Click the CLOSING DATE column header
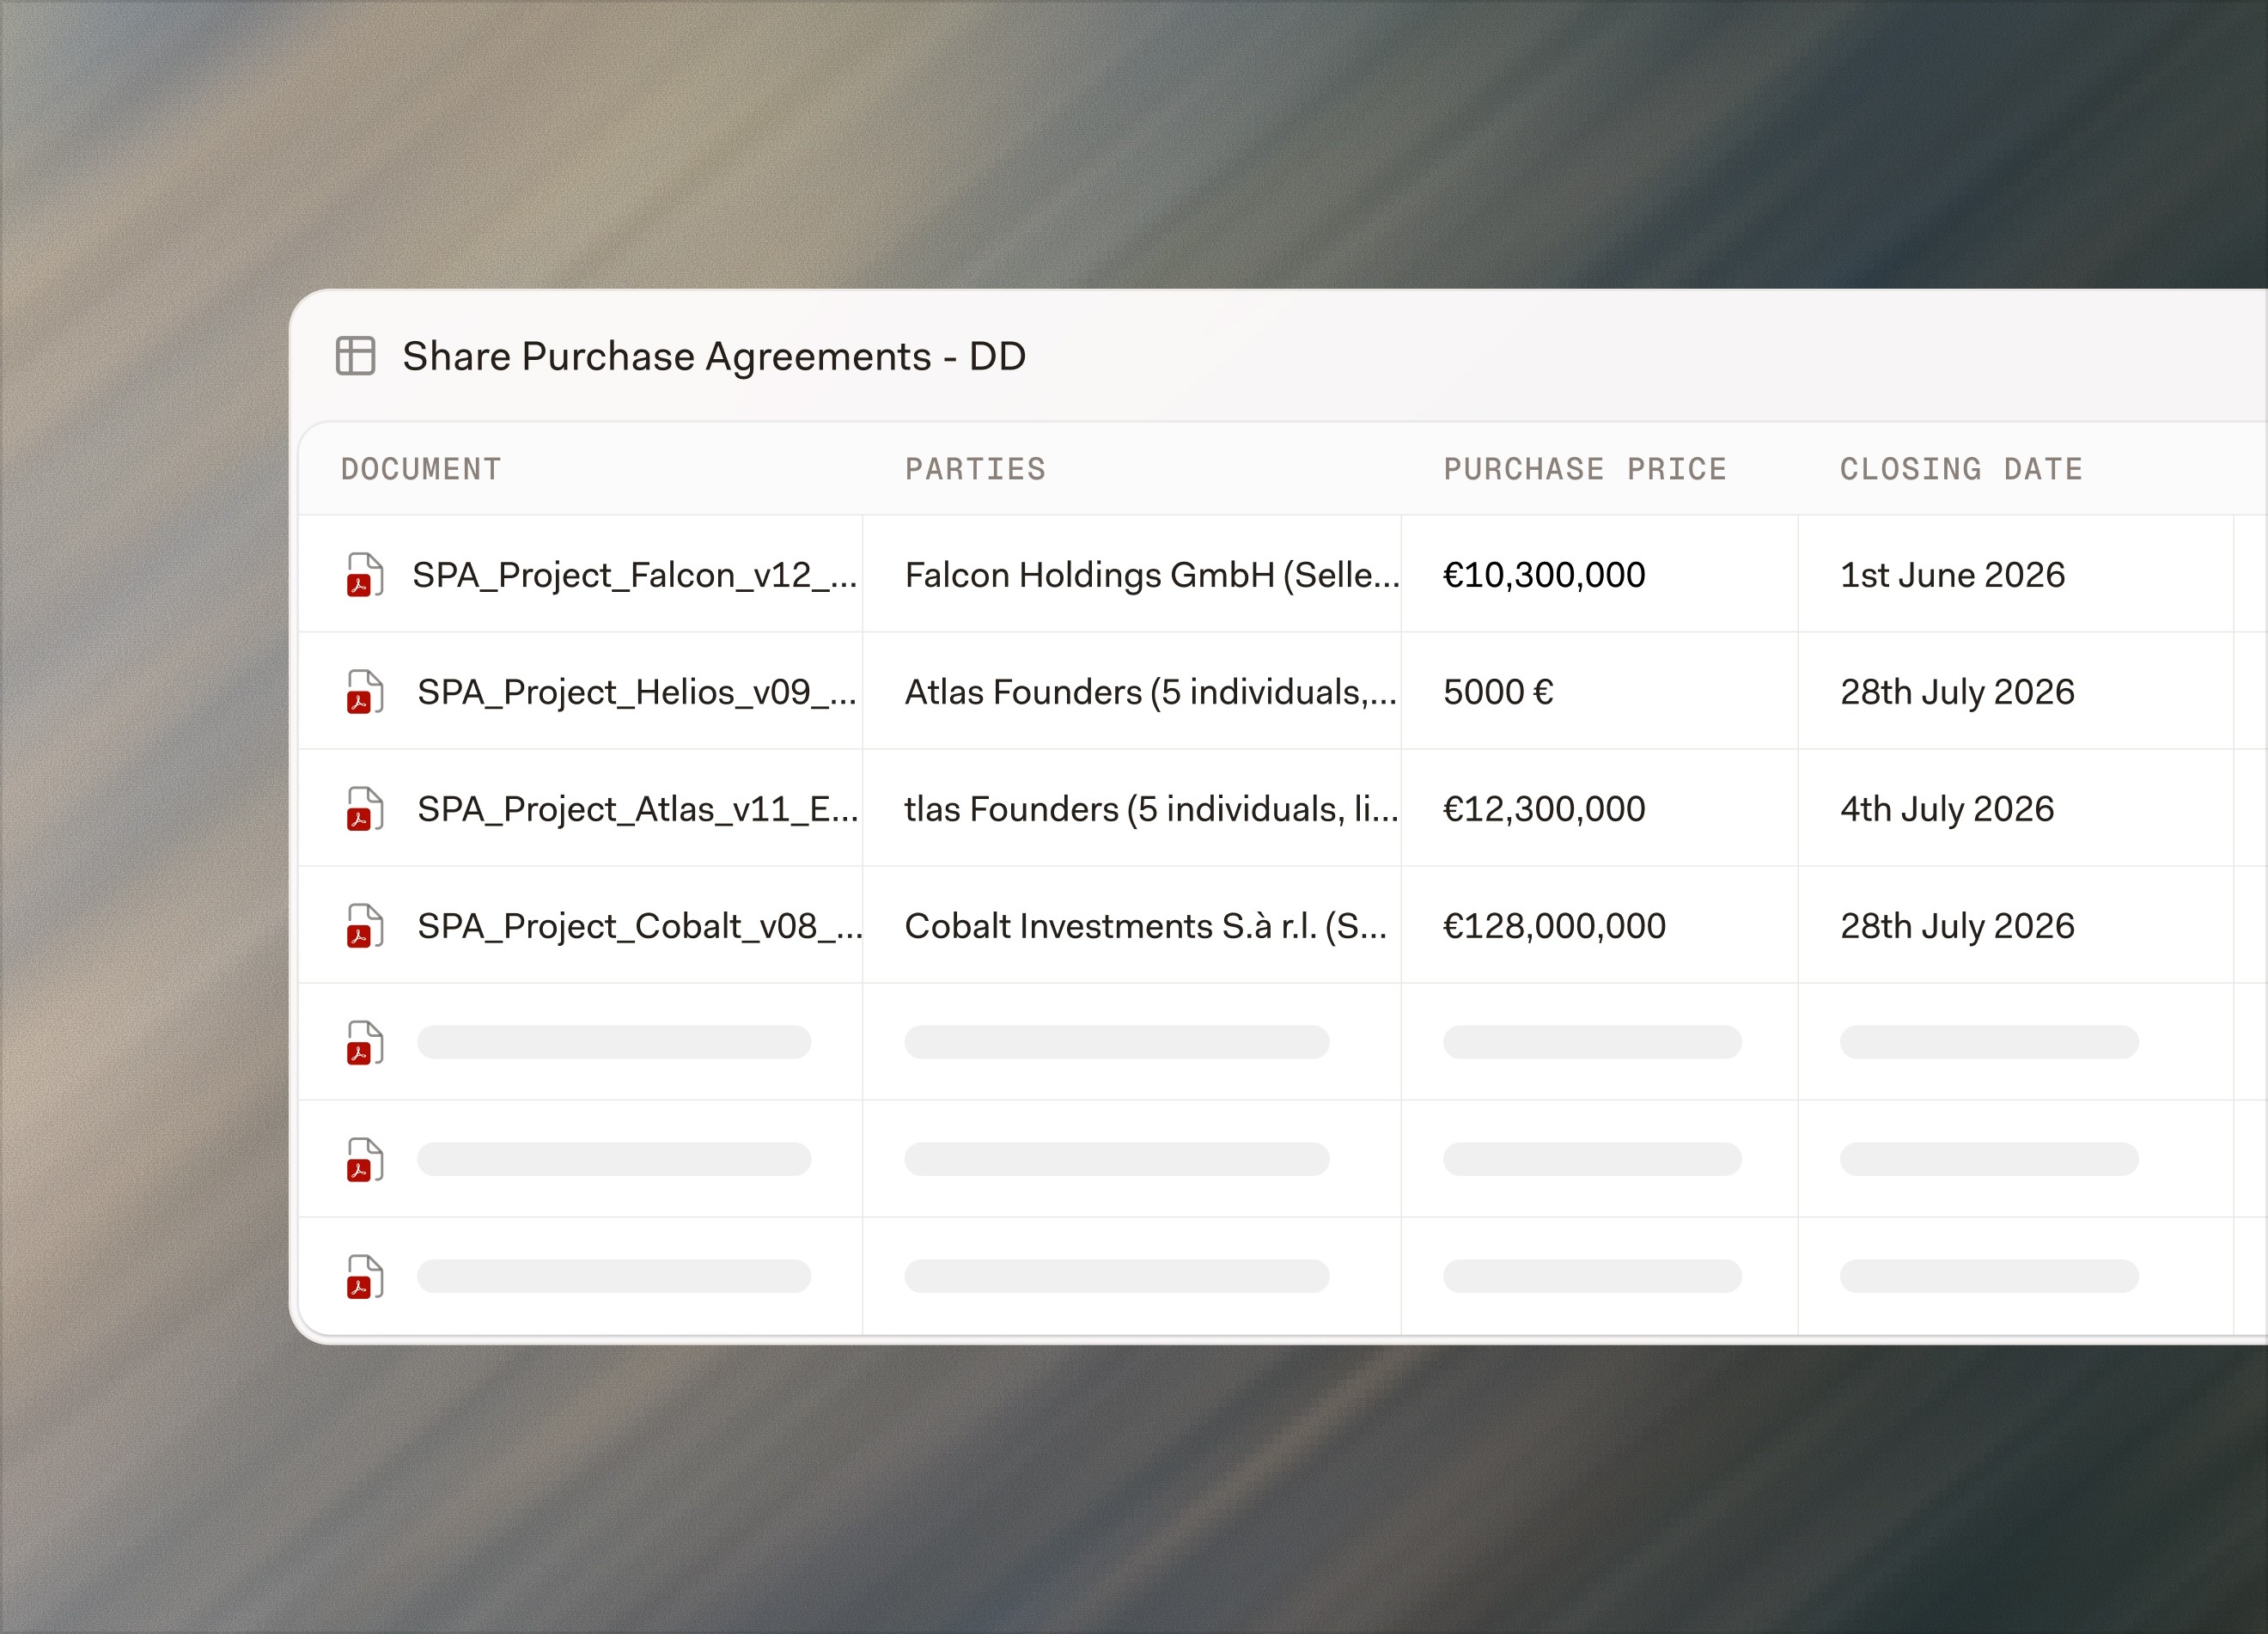This screenshot has height=1634, width=2268. [1961, 469]
